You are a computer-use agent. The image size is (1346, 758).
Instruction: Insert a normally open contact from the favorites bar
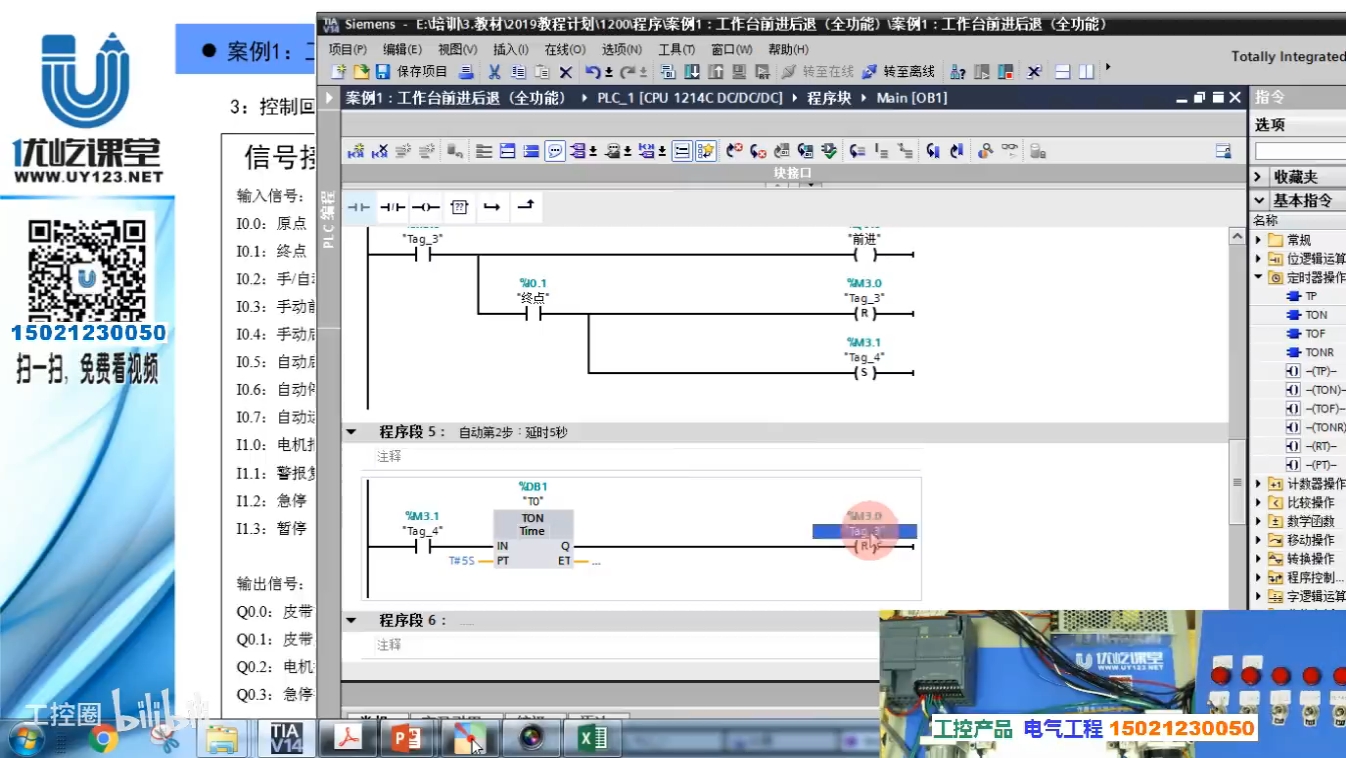click(358, 207)
